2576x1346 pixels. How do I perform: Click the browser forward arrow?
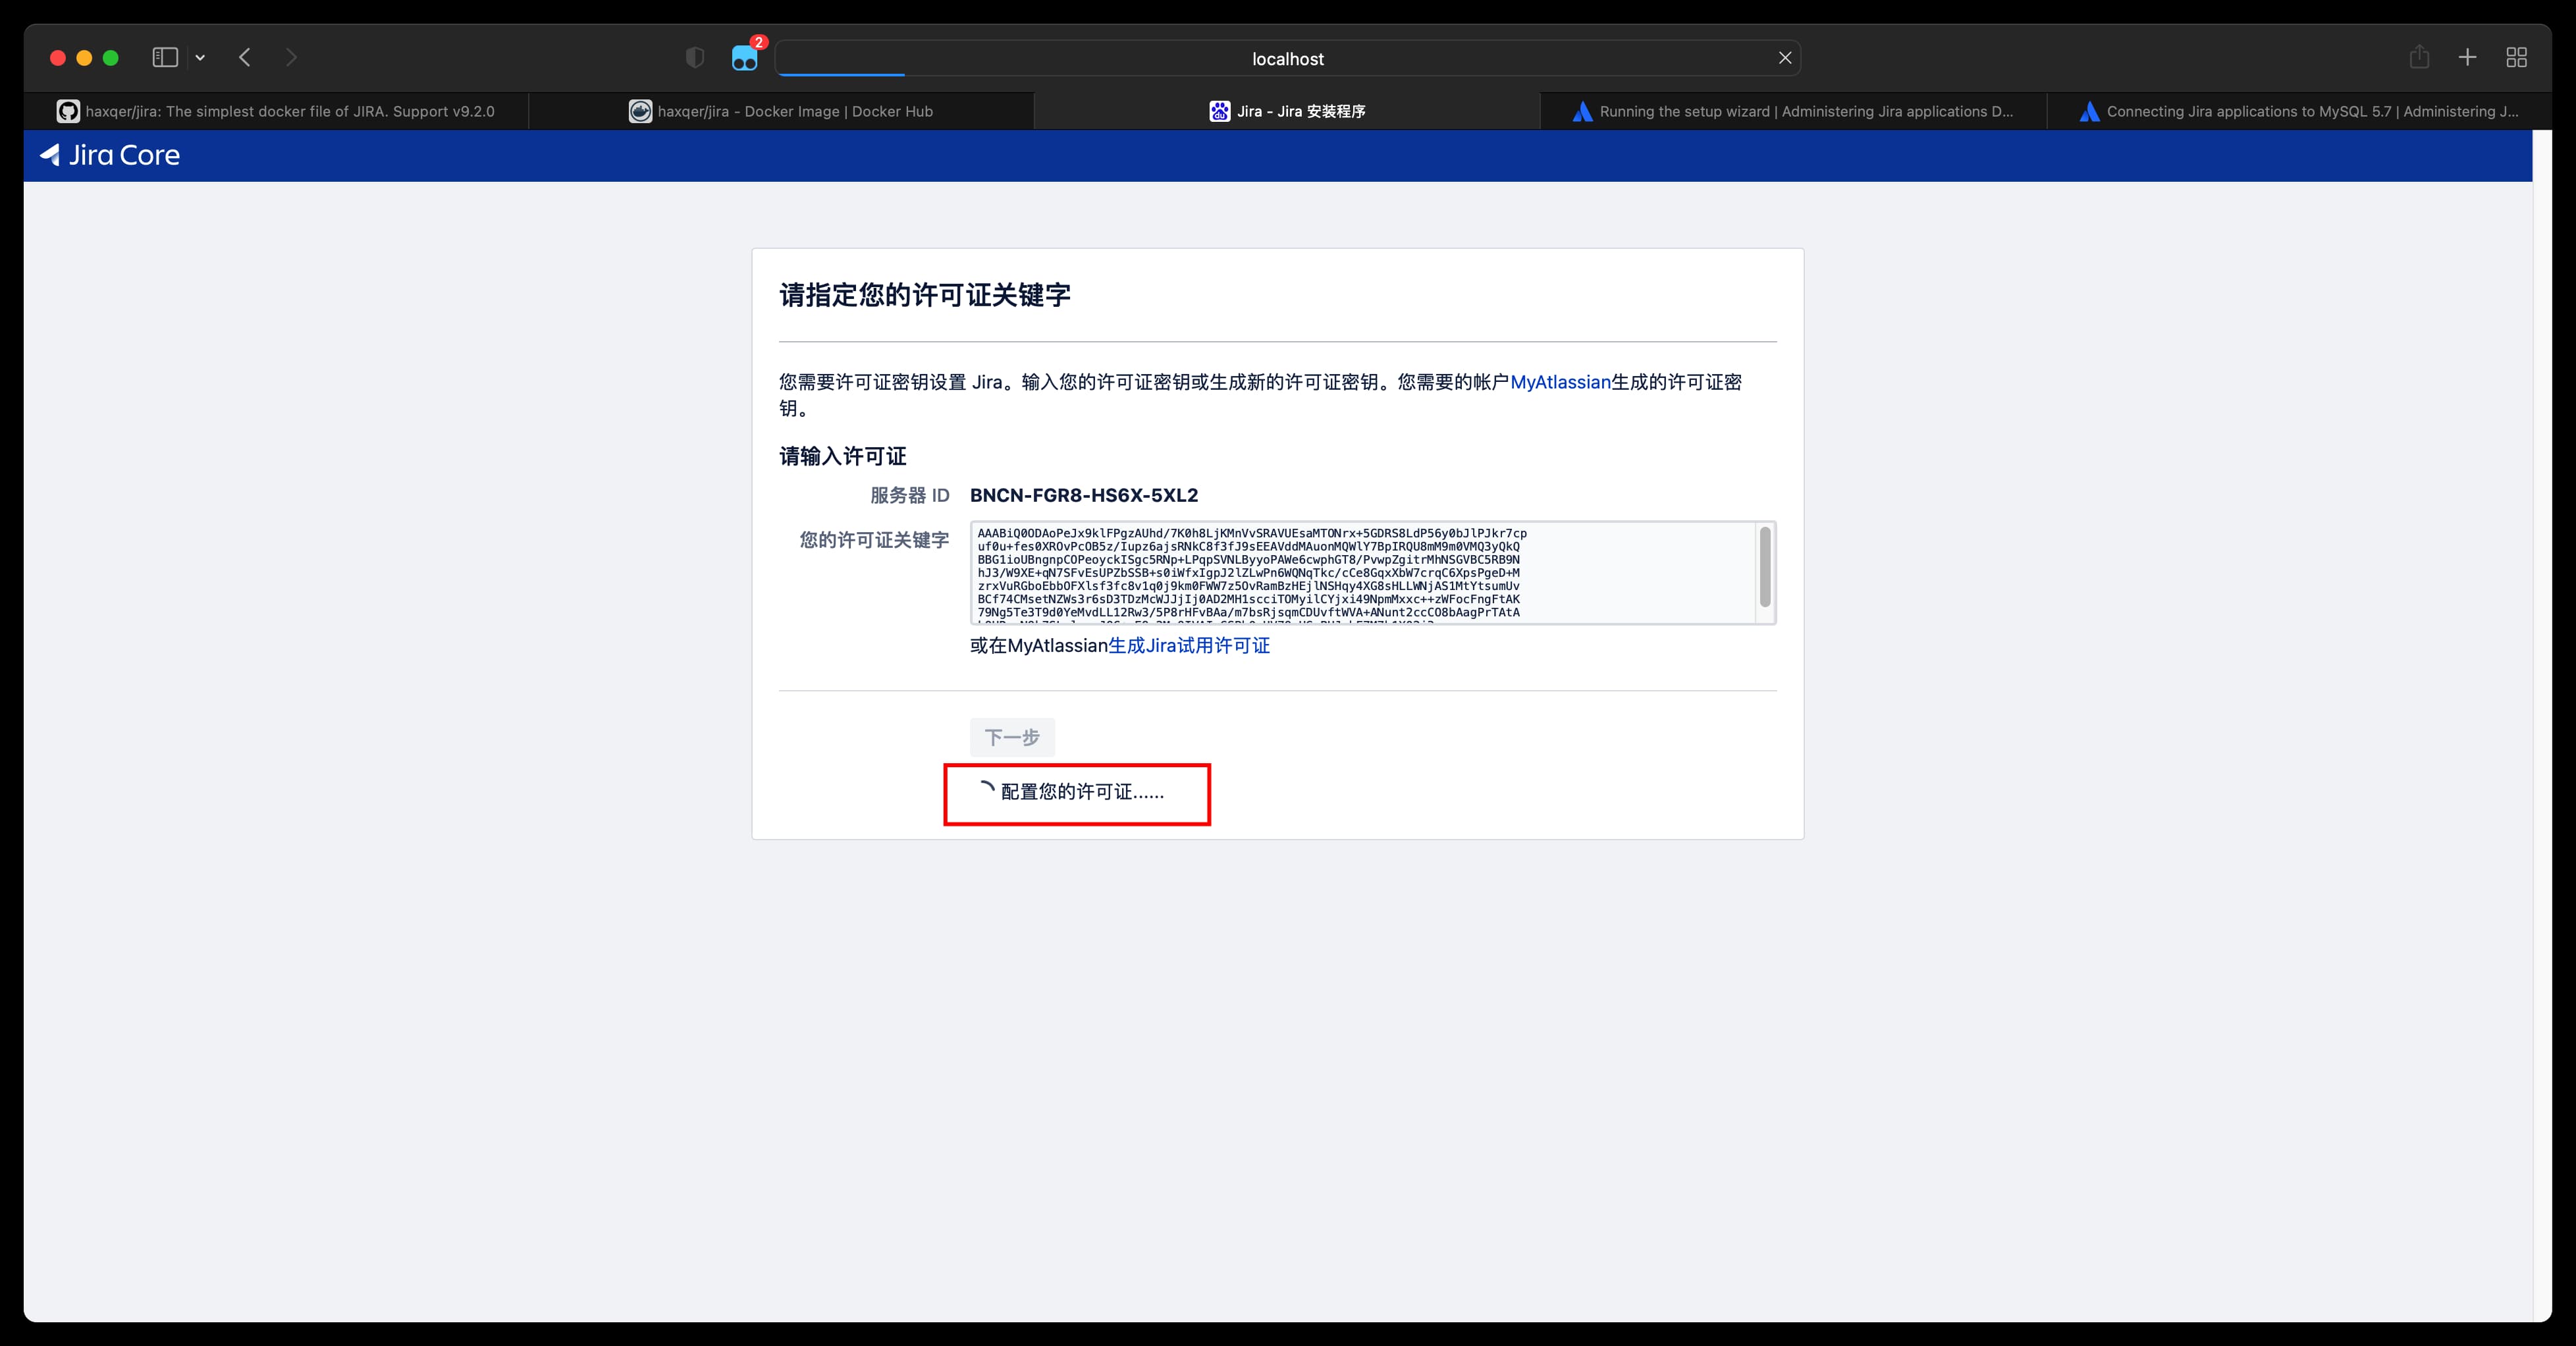(291, 58)
